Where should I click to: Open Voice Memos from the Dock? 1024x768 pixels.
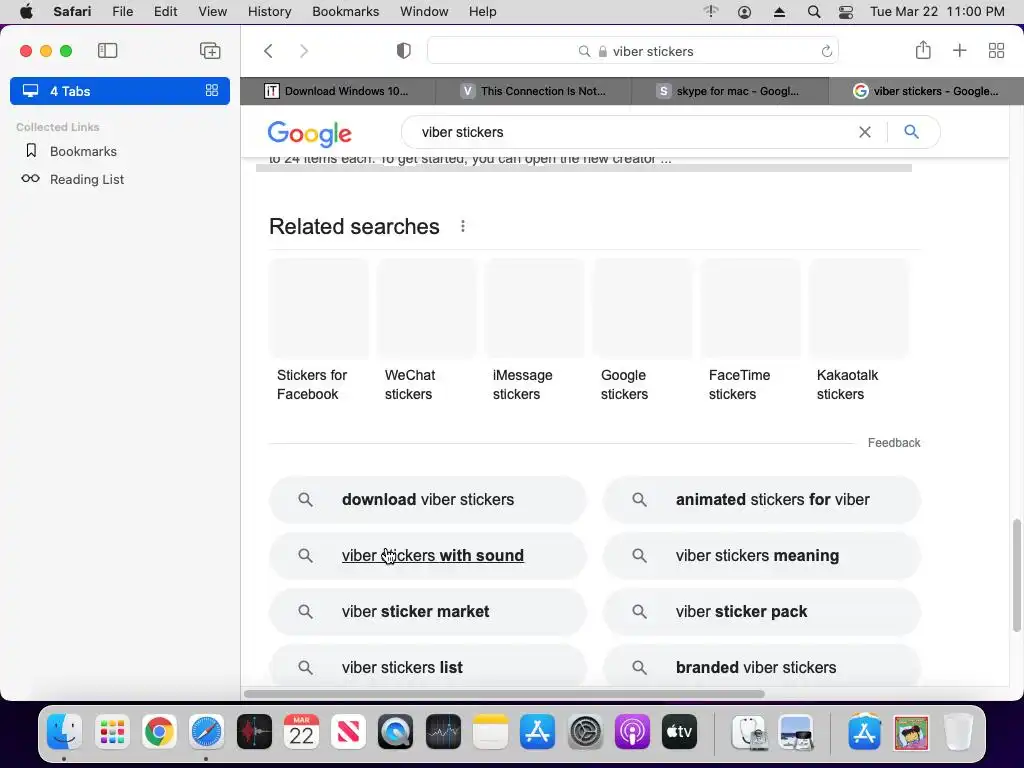[x=254, y=731]
